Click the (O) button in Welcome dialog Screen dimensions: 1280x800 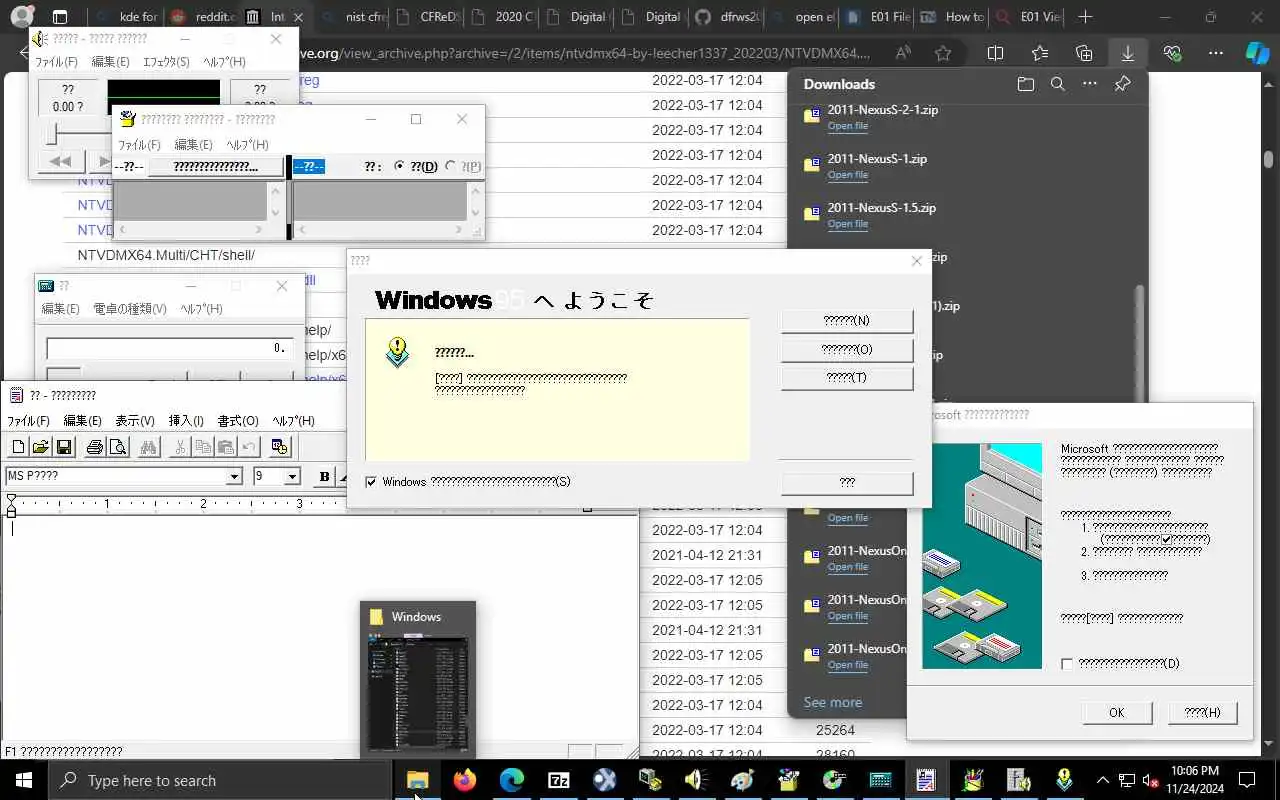pos(846,350)
